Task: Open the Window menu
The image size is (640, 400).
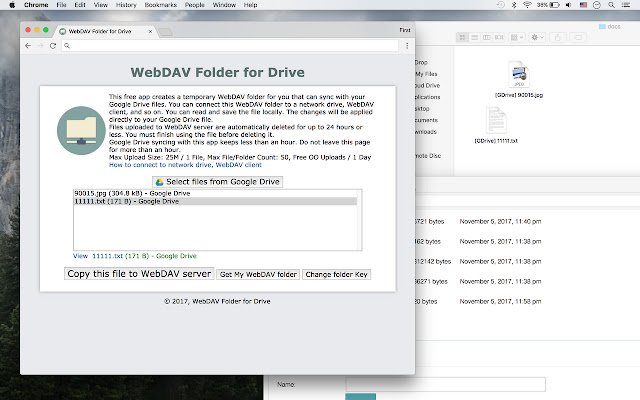Action: coord(224,5)
